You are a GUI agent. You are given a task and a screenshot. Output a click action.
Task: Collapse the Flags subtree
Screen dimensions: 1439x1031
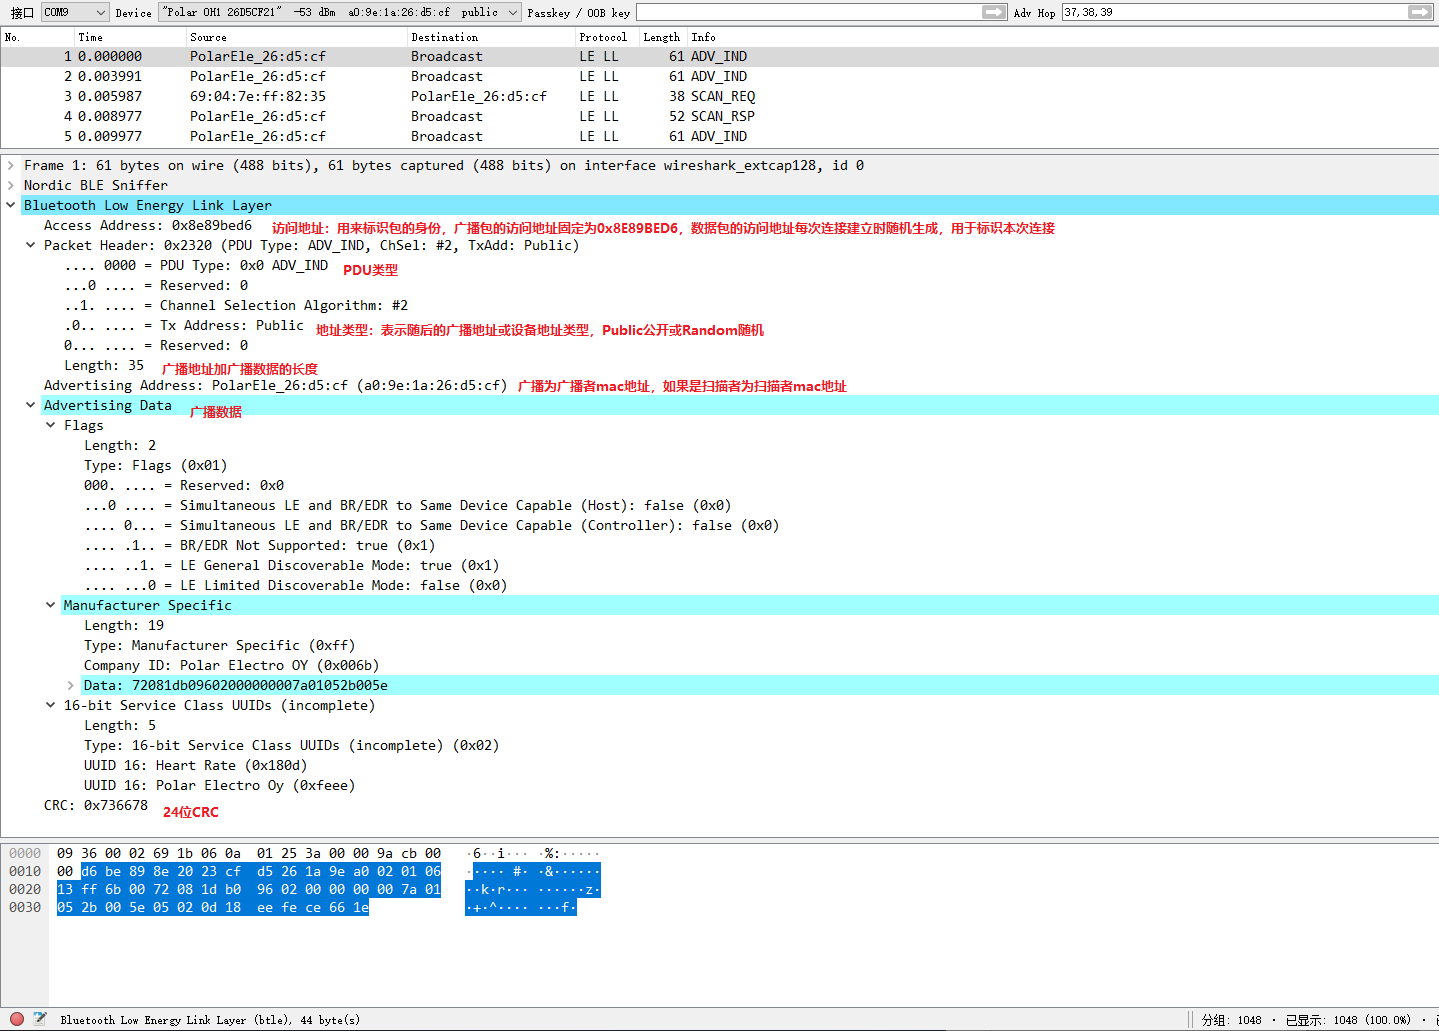point(50,424)
